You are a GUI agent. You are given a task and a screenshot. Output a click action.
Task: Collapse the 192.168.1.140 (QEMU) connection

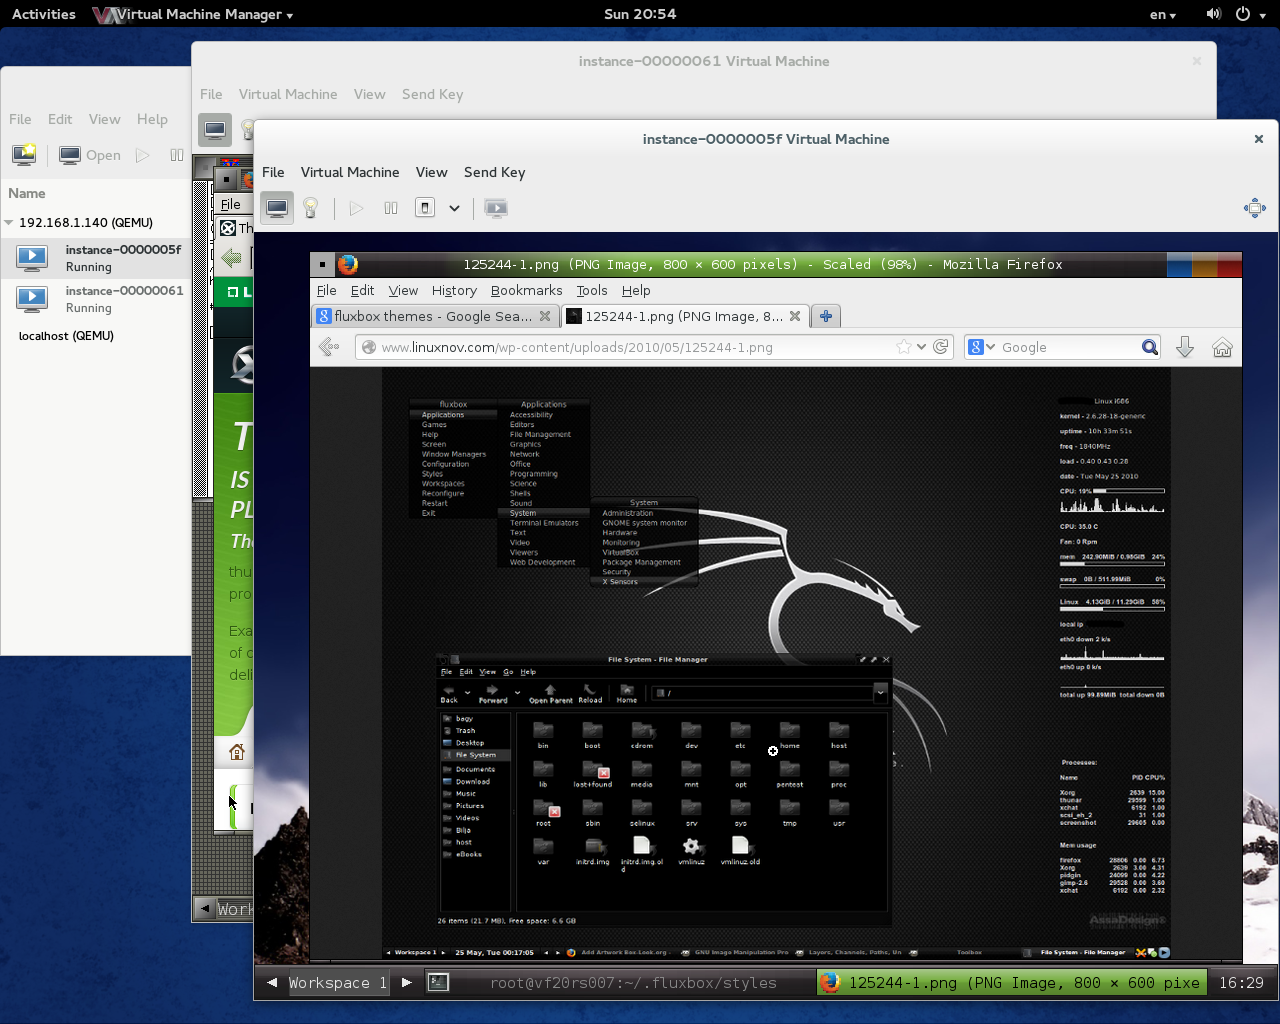pos(9,223)
